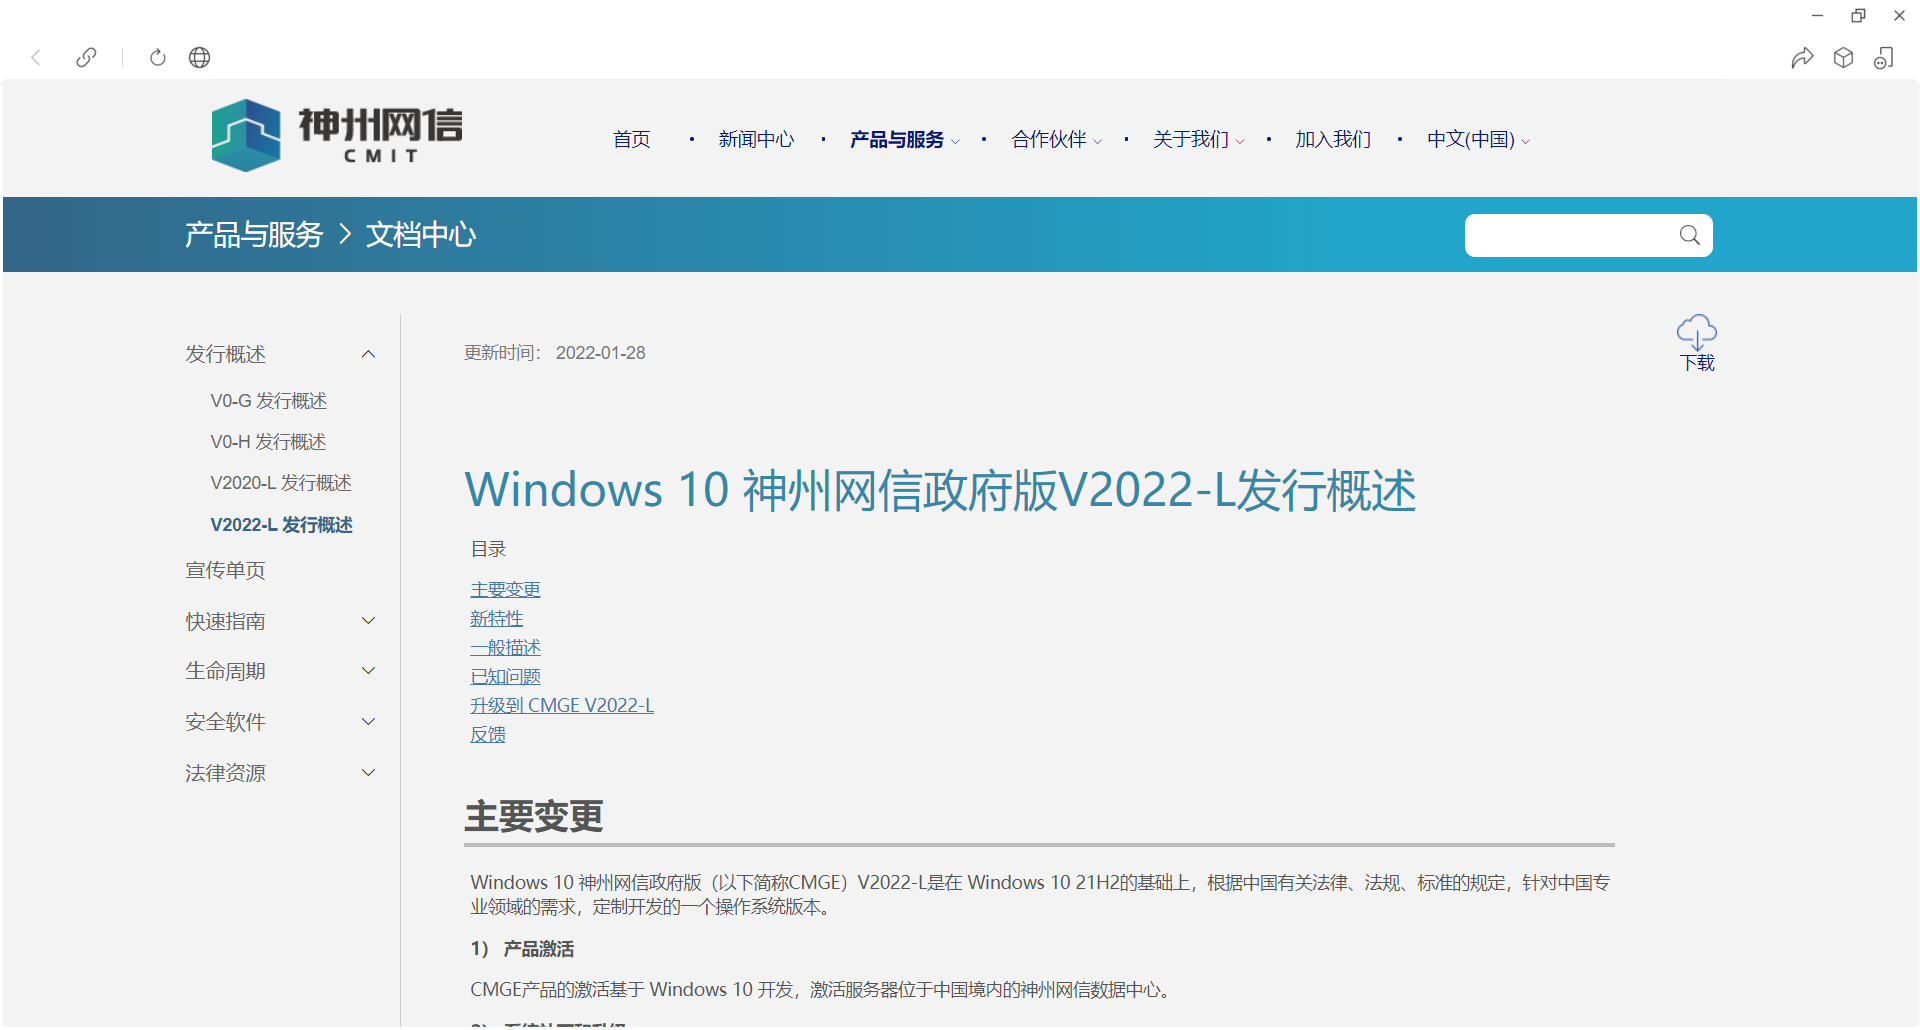Copy page link via chain icon
The height and width of the screenshot is (1030, 1920).
(87, 57)
